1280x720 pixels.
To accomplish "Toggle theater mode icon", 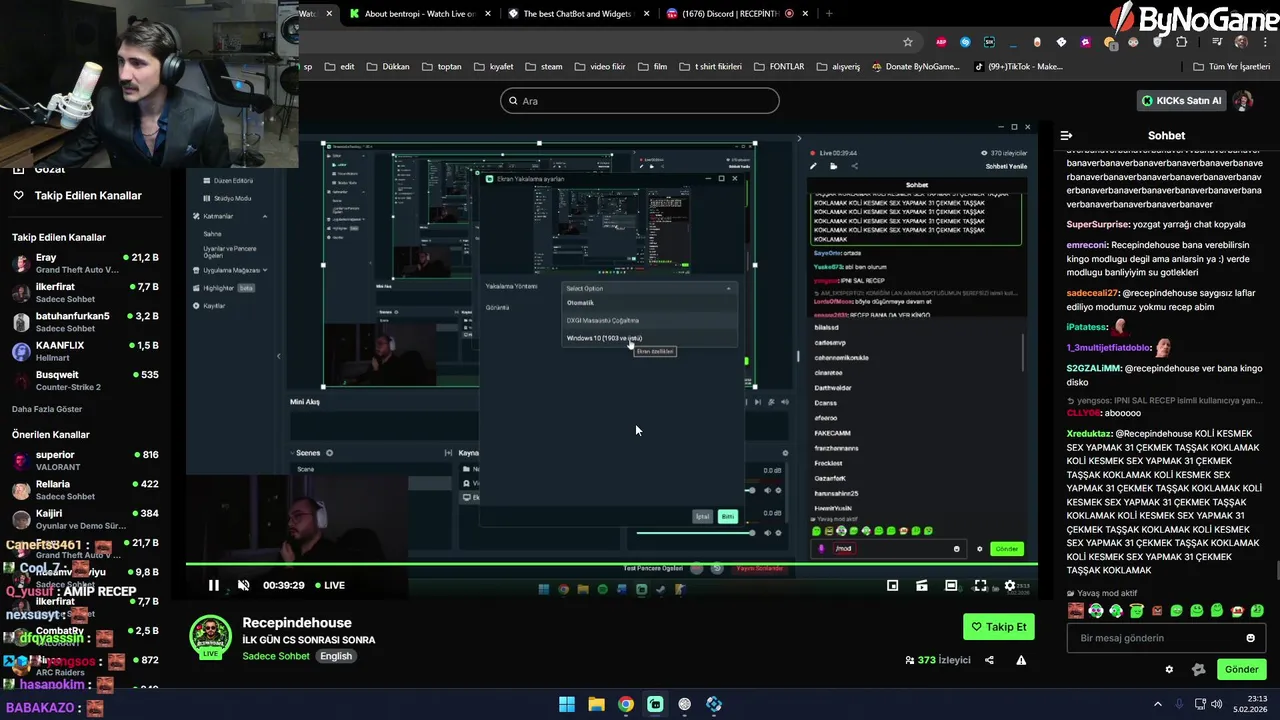I will (951, 585).
